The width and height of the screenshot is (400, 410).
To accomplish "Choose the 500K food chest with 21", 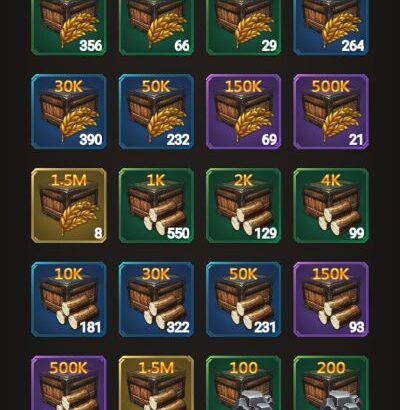I will coord(331,112).
